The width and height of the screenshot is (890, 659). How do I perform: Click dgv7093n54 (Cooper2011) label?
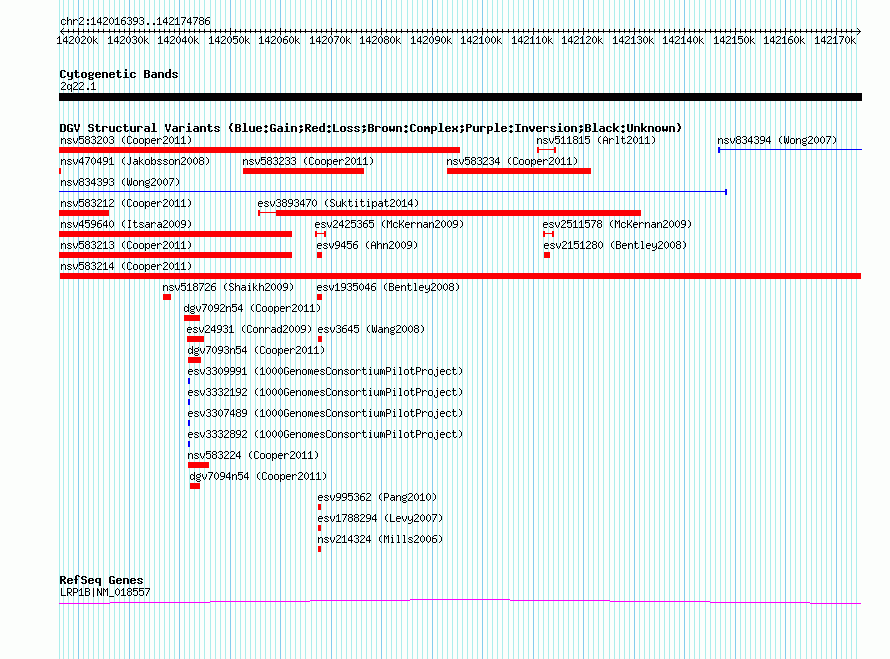coord(256,350)
